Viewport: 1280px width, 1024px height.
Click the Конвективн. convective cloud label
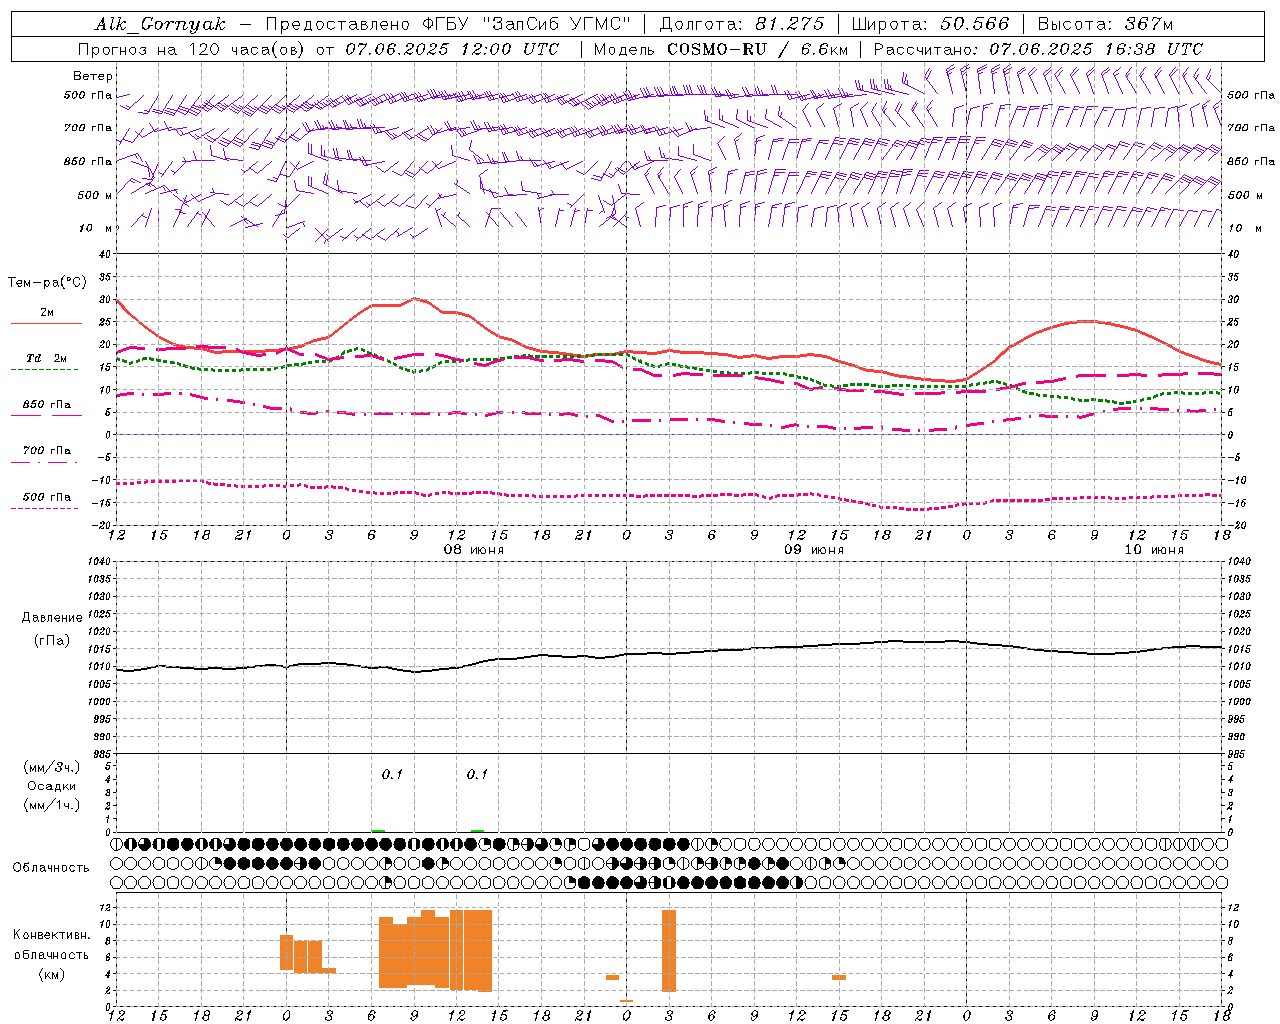click(x=52, y=935)
